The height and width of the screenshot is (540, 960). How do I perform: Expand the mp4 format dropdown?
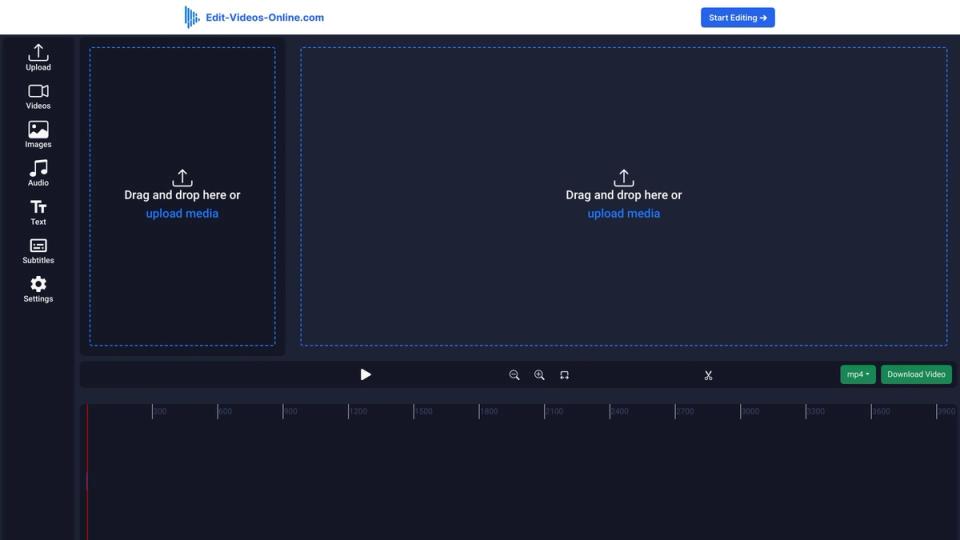point(858,374)
